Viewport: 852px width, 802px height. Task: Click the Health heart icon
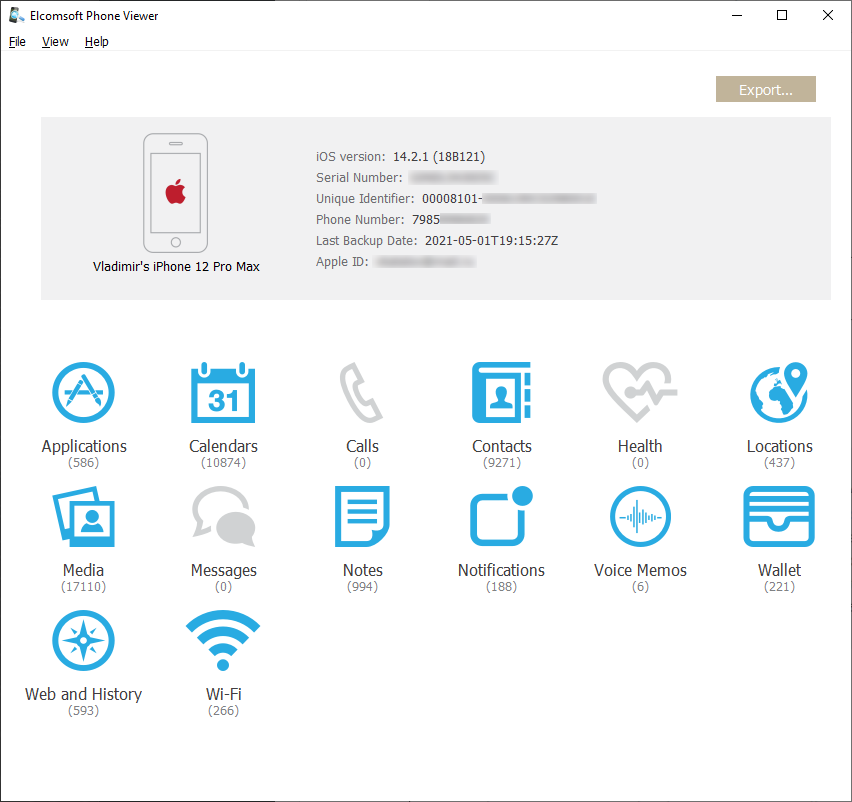640,393
